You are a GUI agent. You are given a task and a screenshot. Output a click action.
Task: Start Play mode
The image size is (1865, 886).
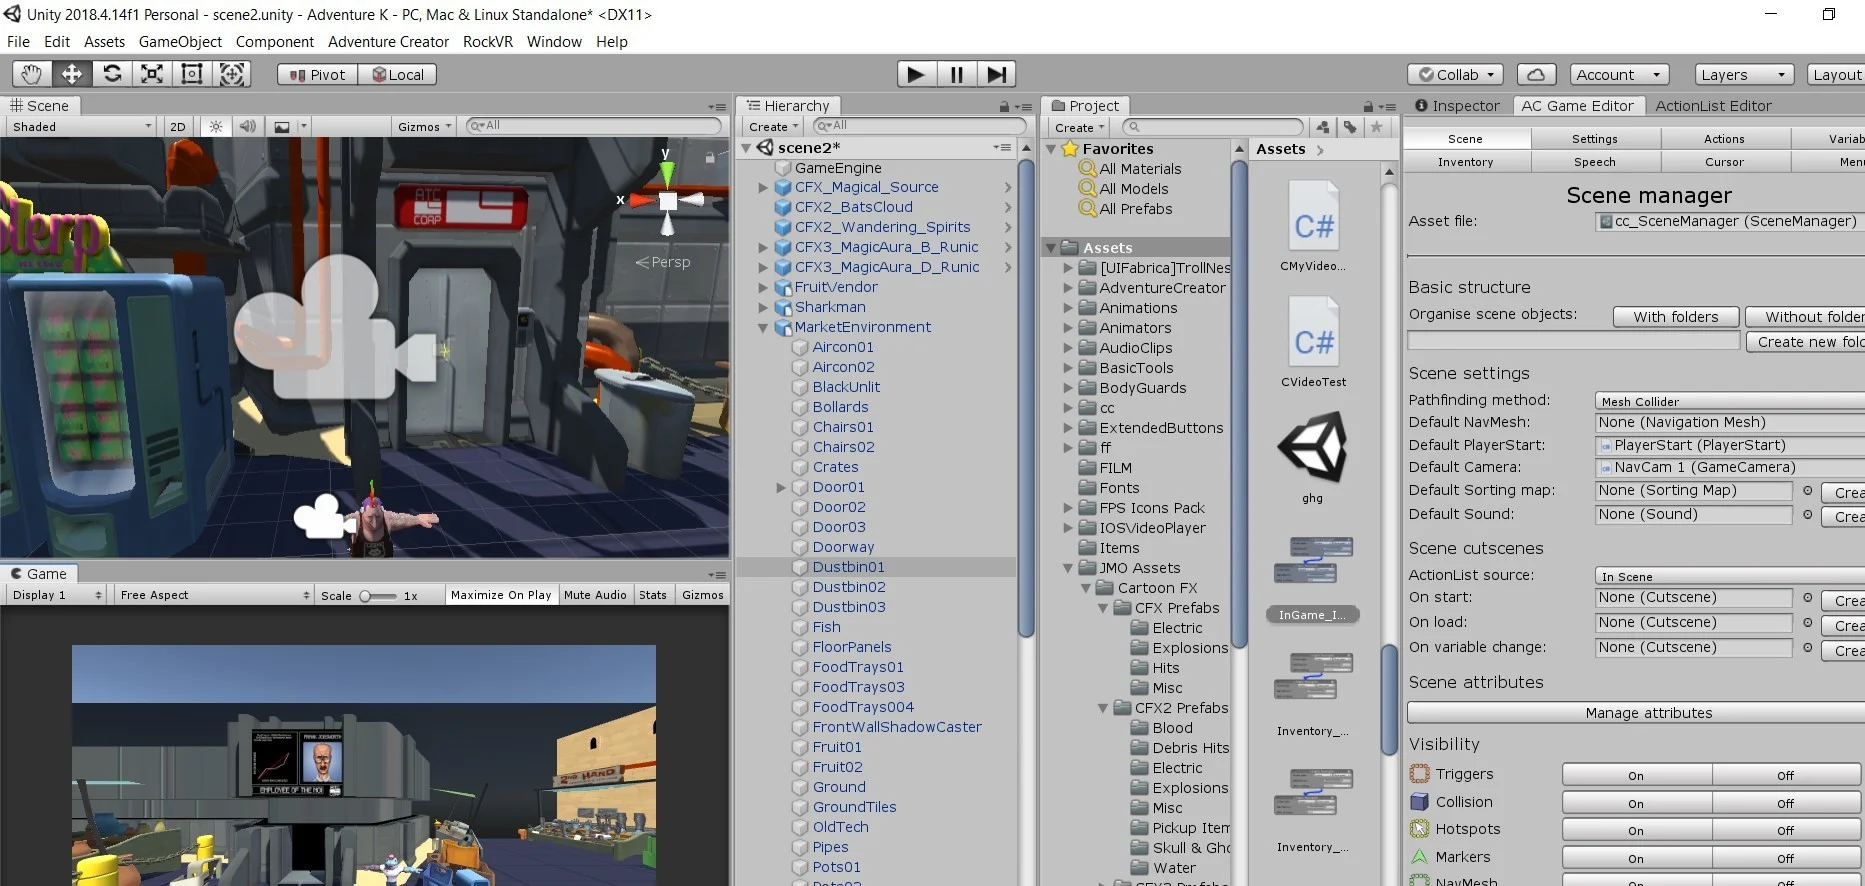click(x=916, y=74)
